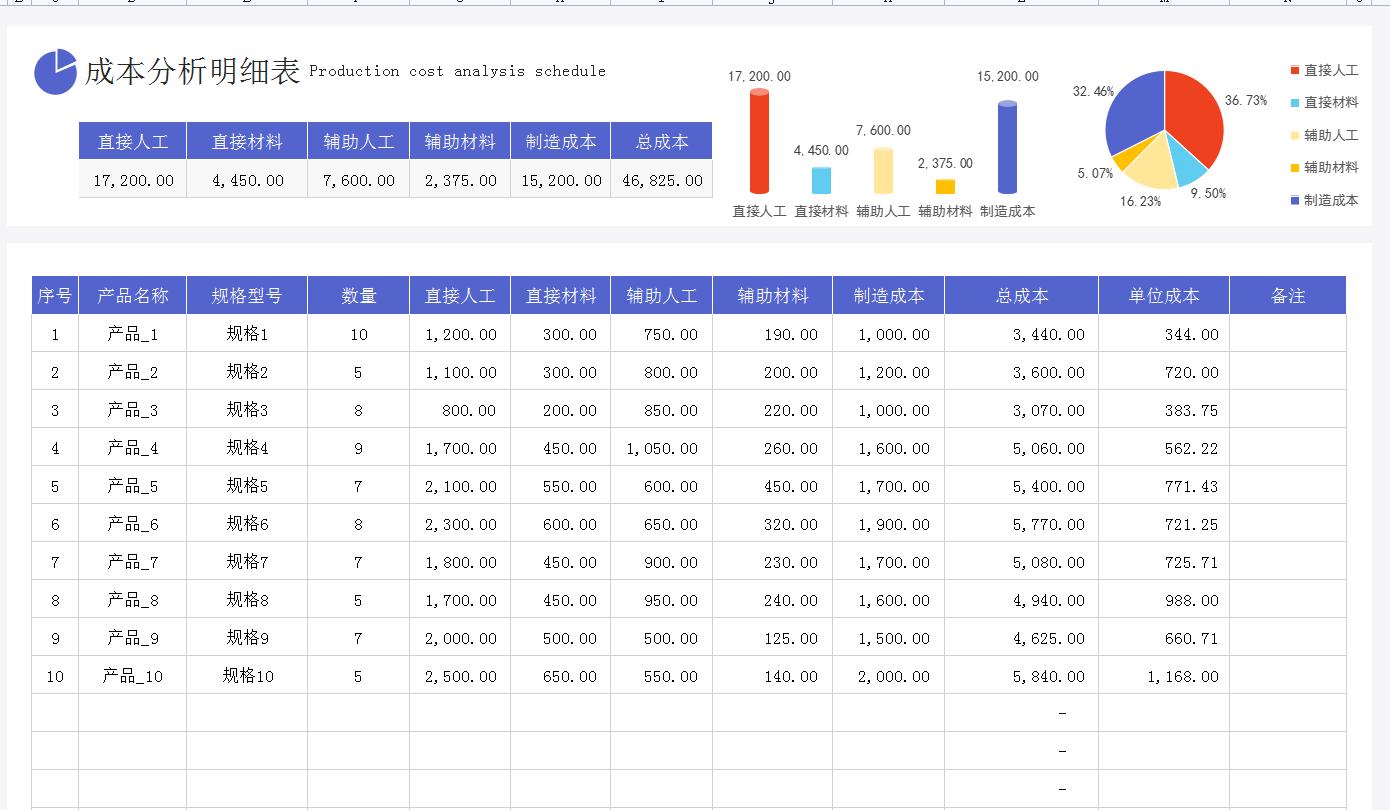The height and width of the screenshot is (810, 1390).
Task: Click the pie chart logo beside the title
Action: [59, 71]
